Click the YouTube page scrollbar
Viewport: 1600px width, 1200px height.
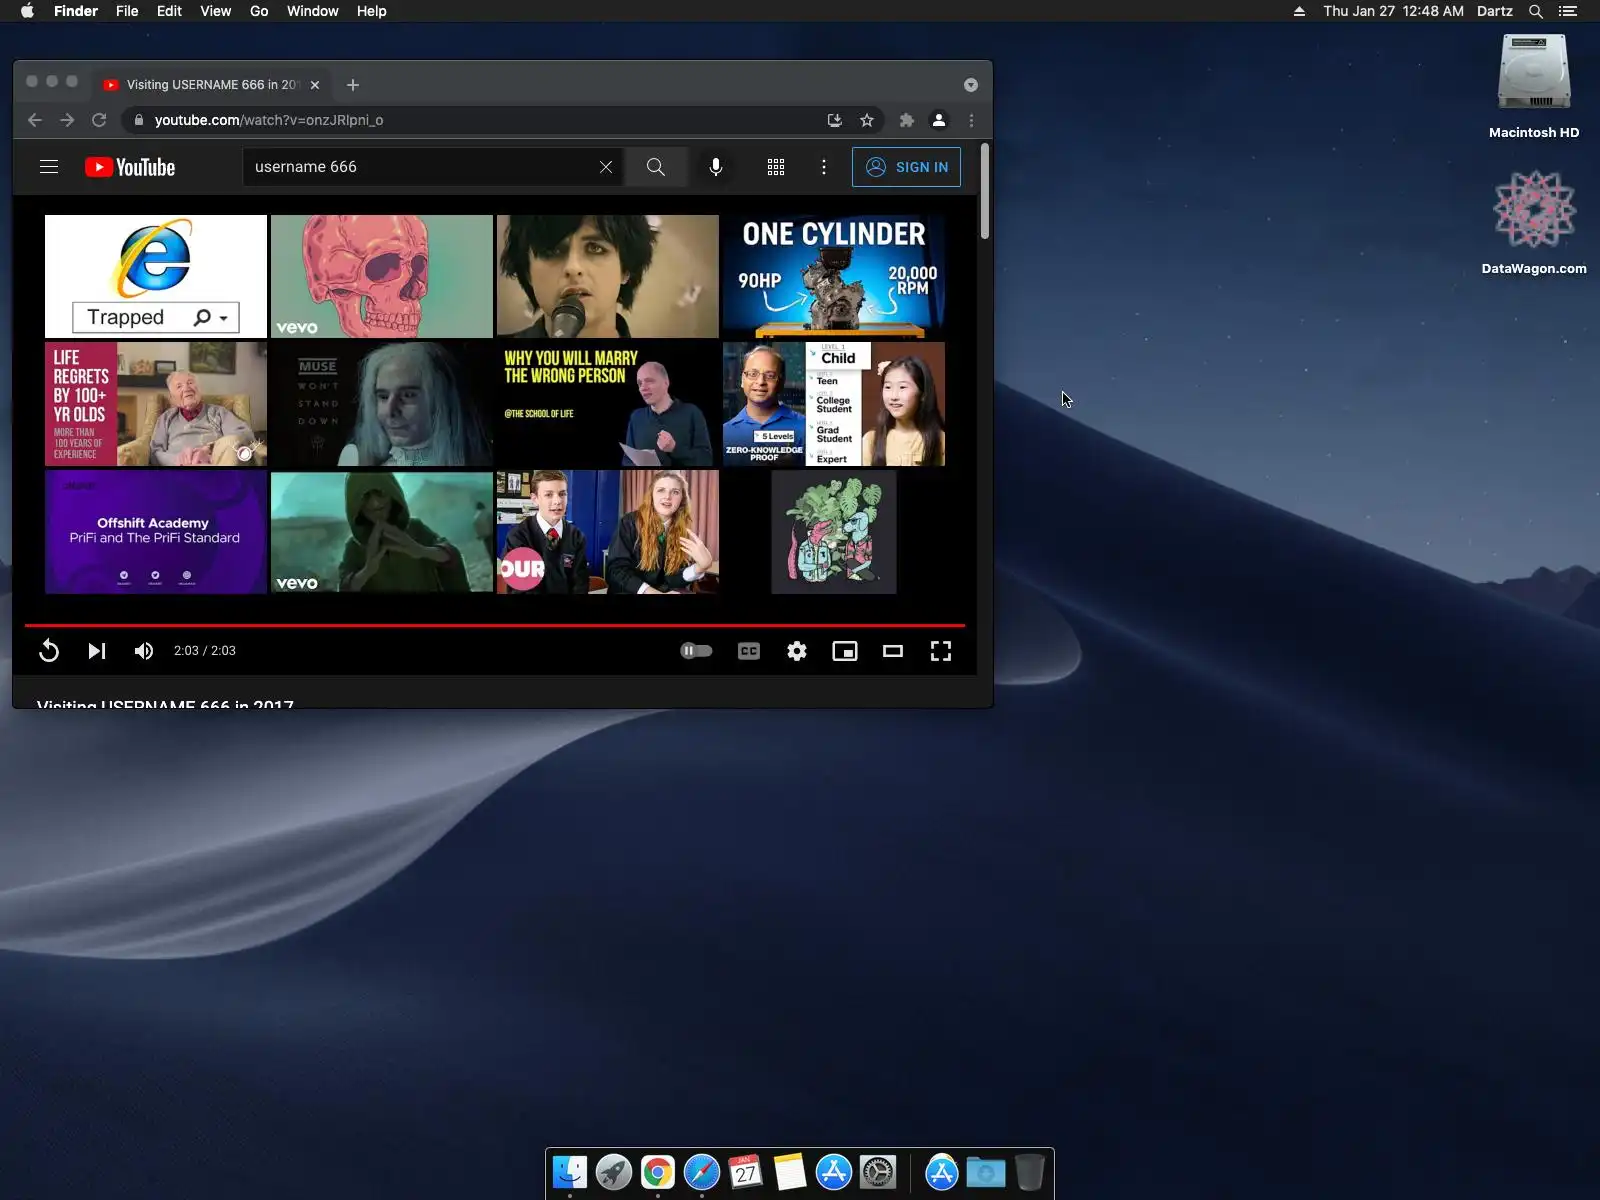click(985, 192)
